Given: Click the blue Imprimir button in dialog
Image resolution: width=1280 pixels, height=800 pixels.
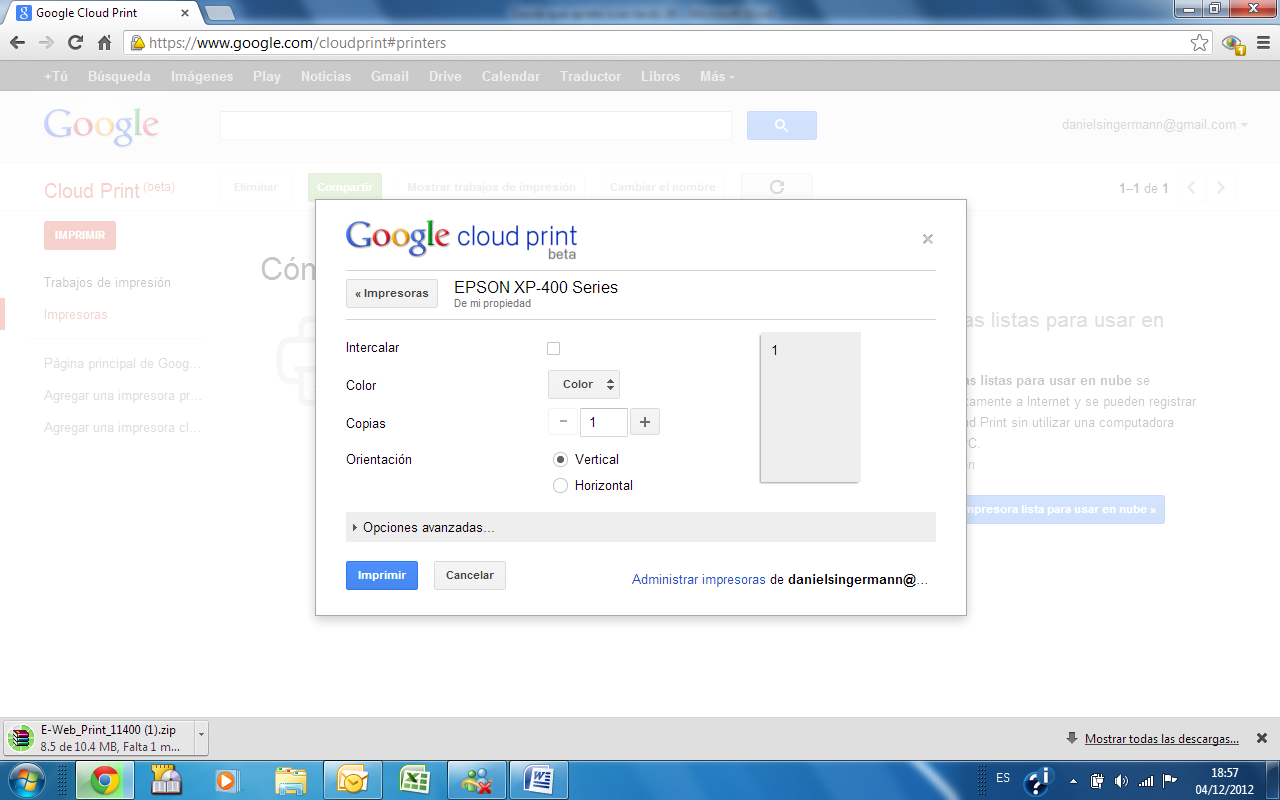Looking at the screenshot, I should pos(382,575).
